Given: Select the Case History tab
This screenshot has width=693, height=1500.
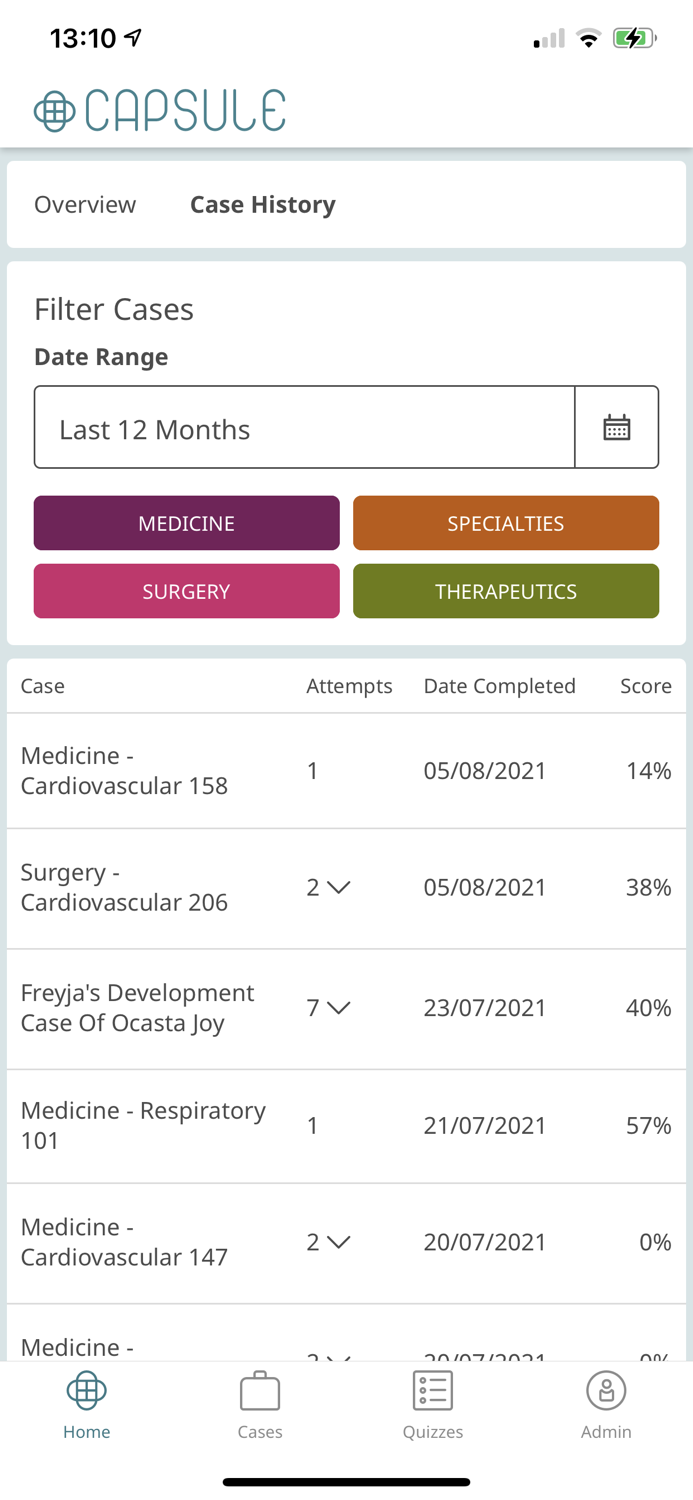Looking at the screenshot, I should [x=263, y=204].
